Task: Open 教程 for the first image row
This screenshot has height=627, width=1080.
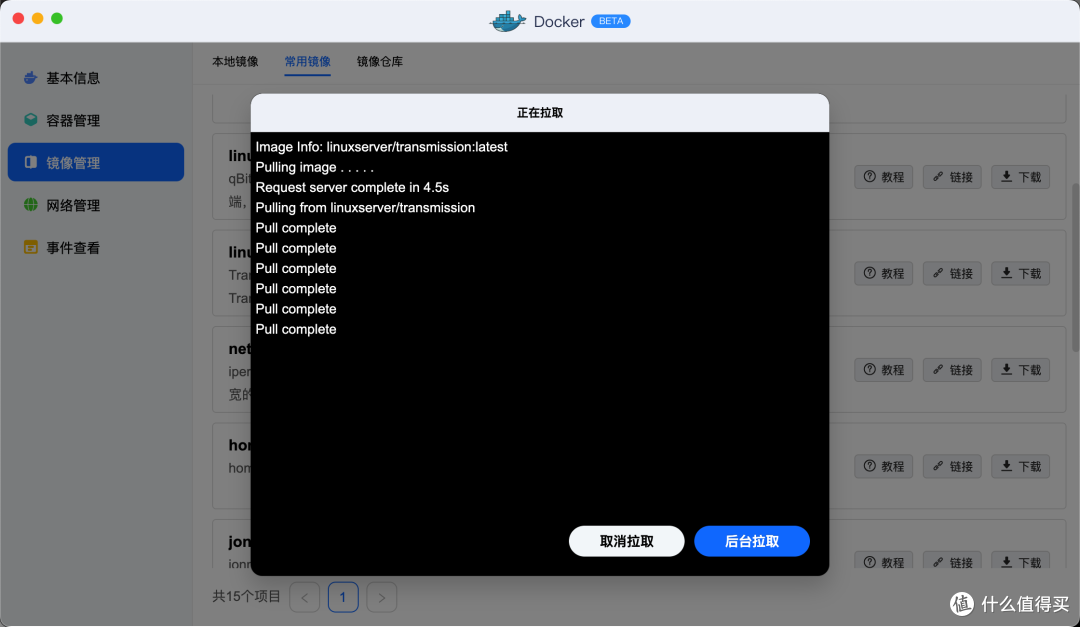Action: 884,177
